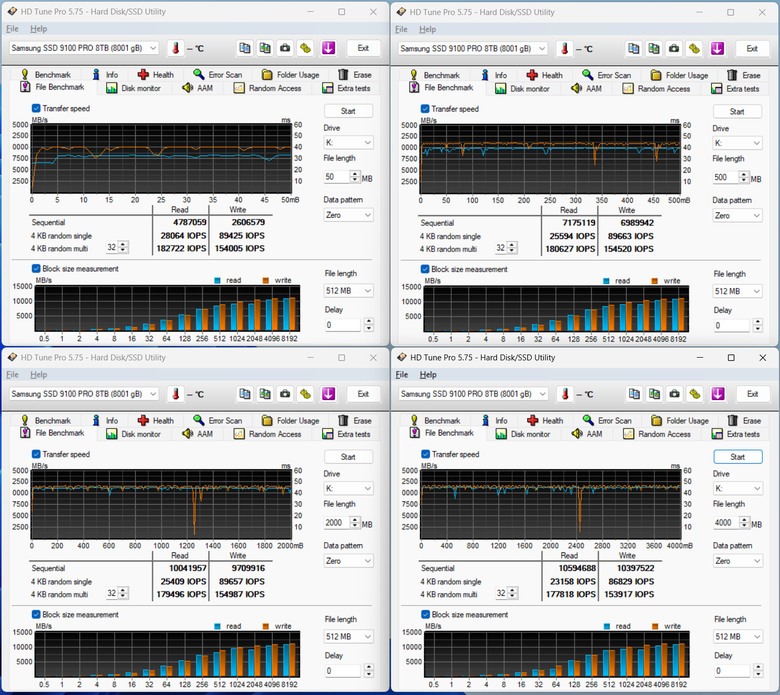Click thermometer icon in bottom-left window
Screen dimensions: 780x695
[x=176, y=394]
